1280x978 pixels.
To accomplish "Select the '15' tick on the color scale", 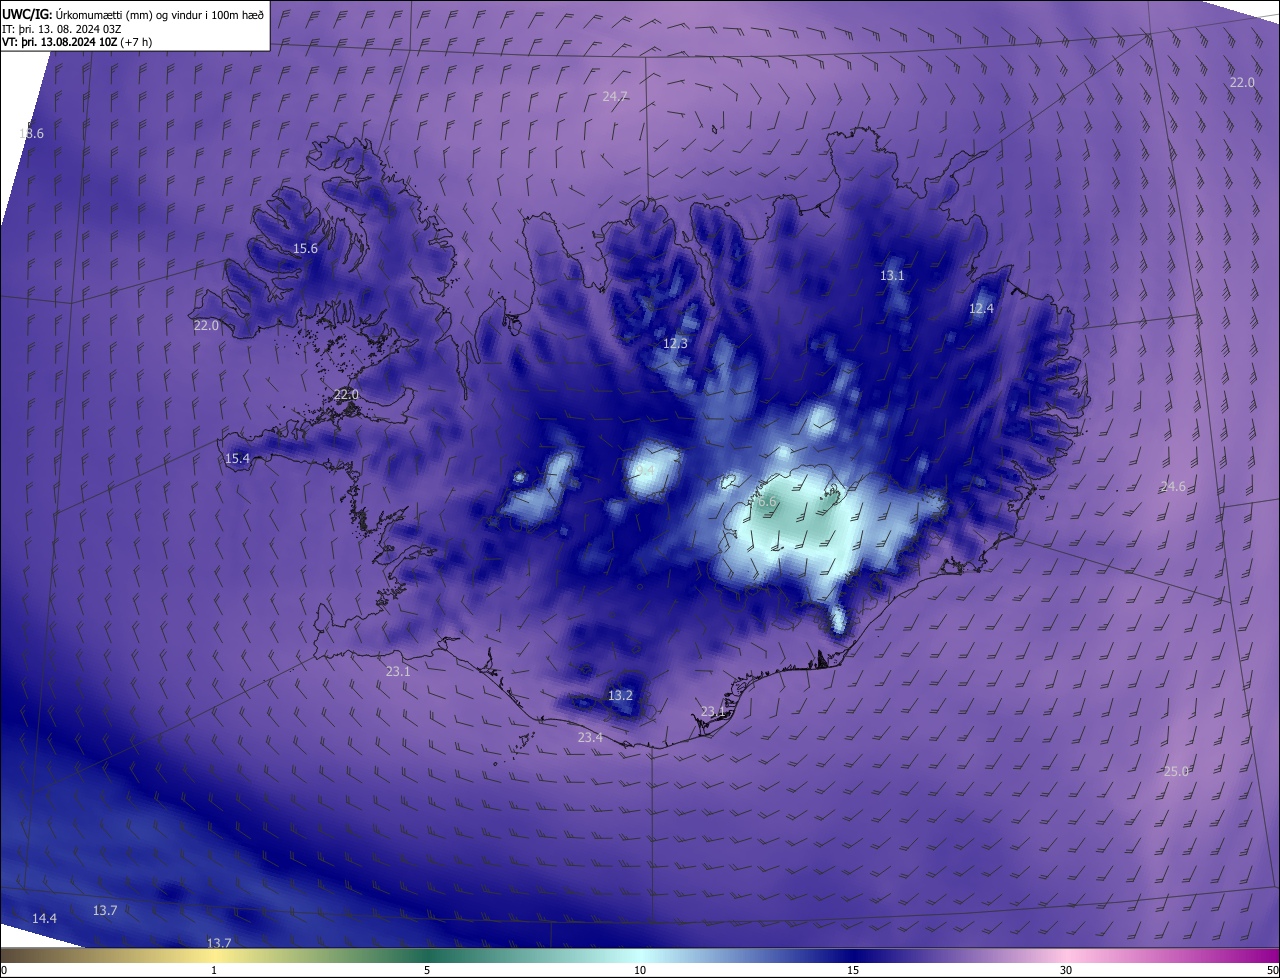I will pos(853,971).
